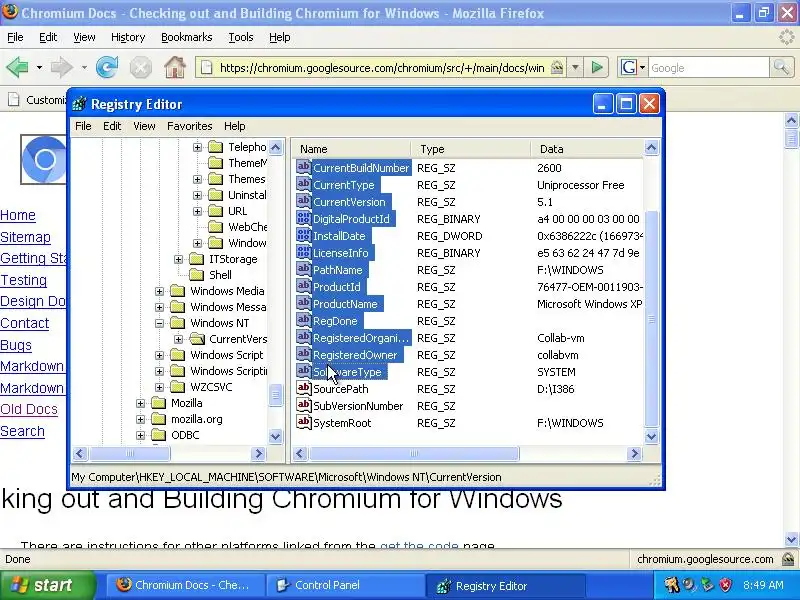Click the Data column header
The height and width of the screenshot is (600, 800).
tap(587, 149)
